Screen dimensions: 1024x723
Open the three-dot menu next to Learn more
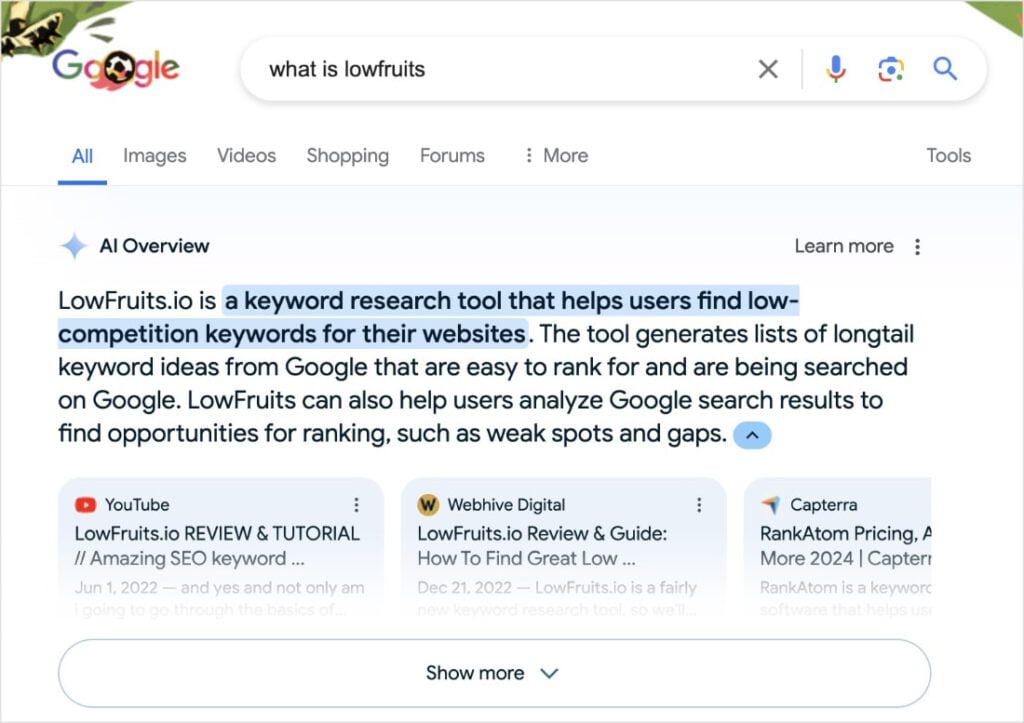[x=918, y=245]
